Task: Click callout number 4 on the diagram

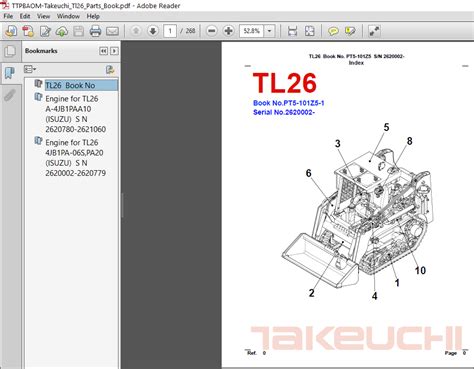Action: (x=375, y=296)
